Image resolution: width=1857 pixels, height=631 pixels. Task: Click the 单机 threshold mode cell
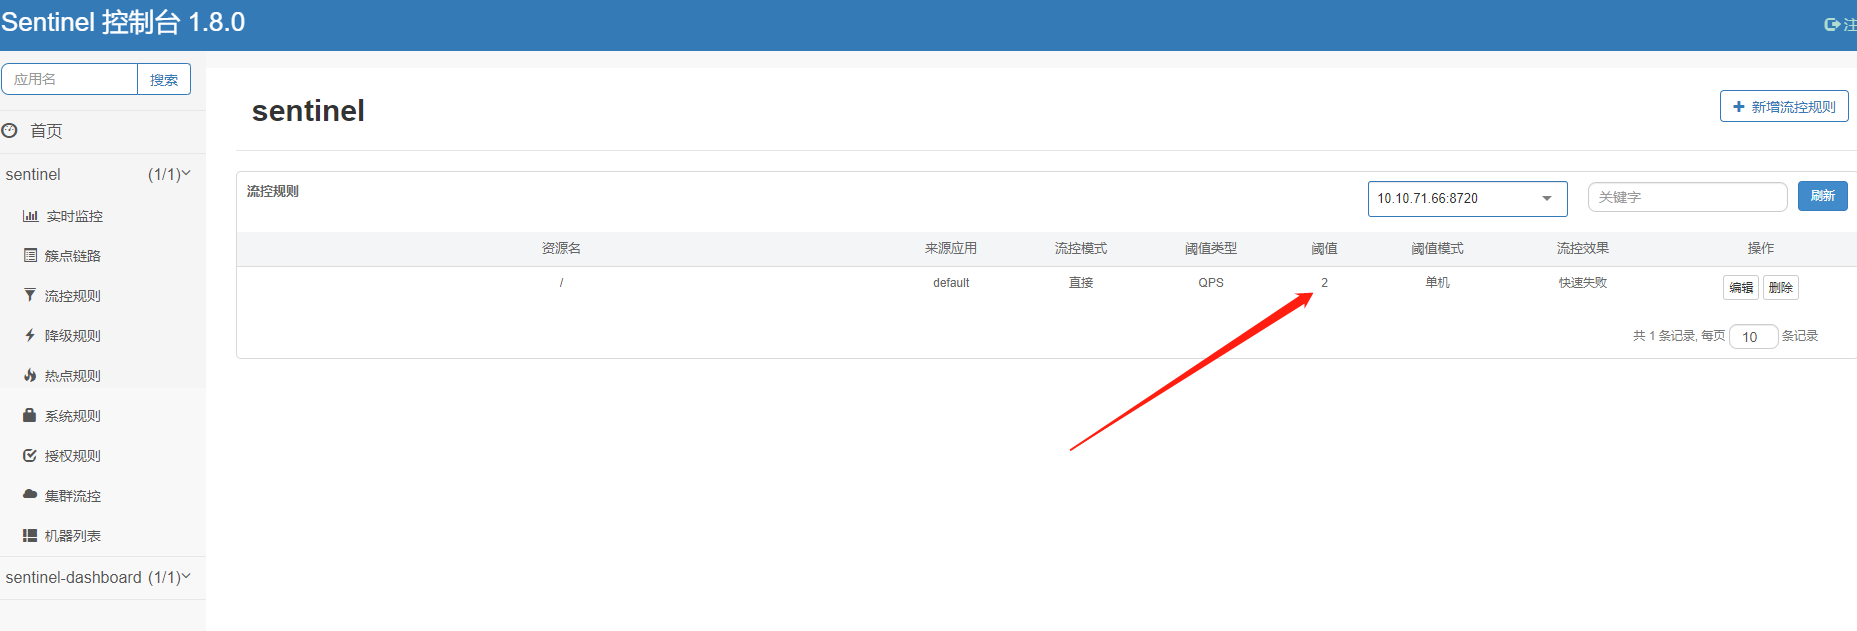(1437, 283)
